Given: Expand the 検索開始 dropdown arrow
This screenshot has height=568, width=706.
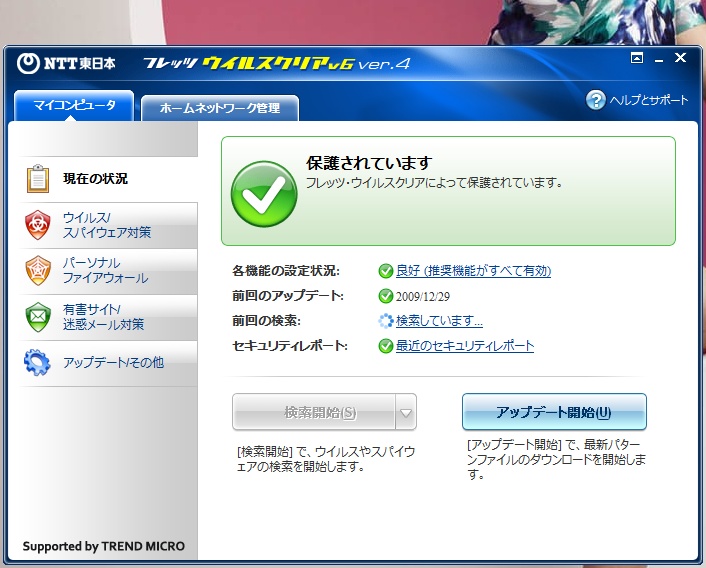Looking at the screenshot, I should click(x=406, y=412).
